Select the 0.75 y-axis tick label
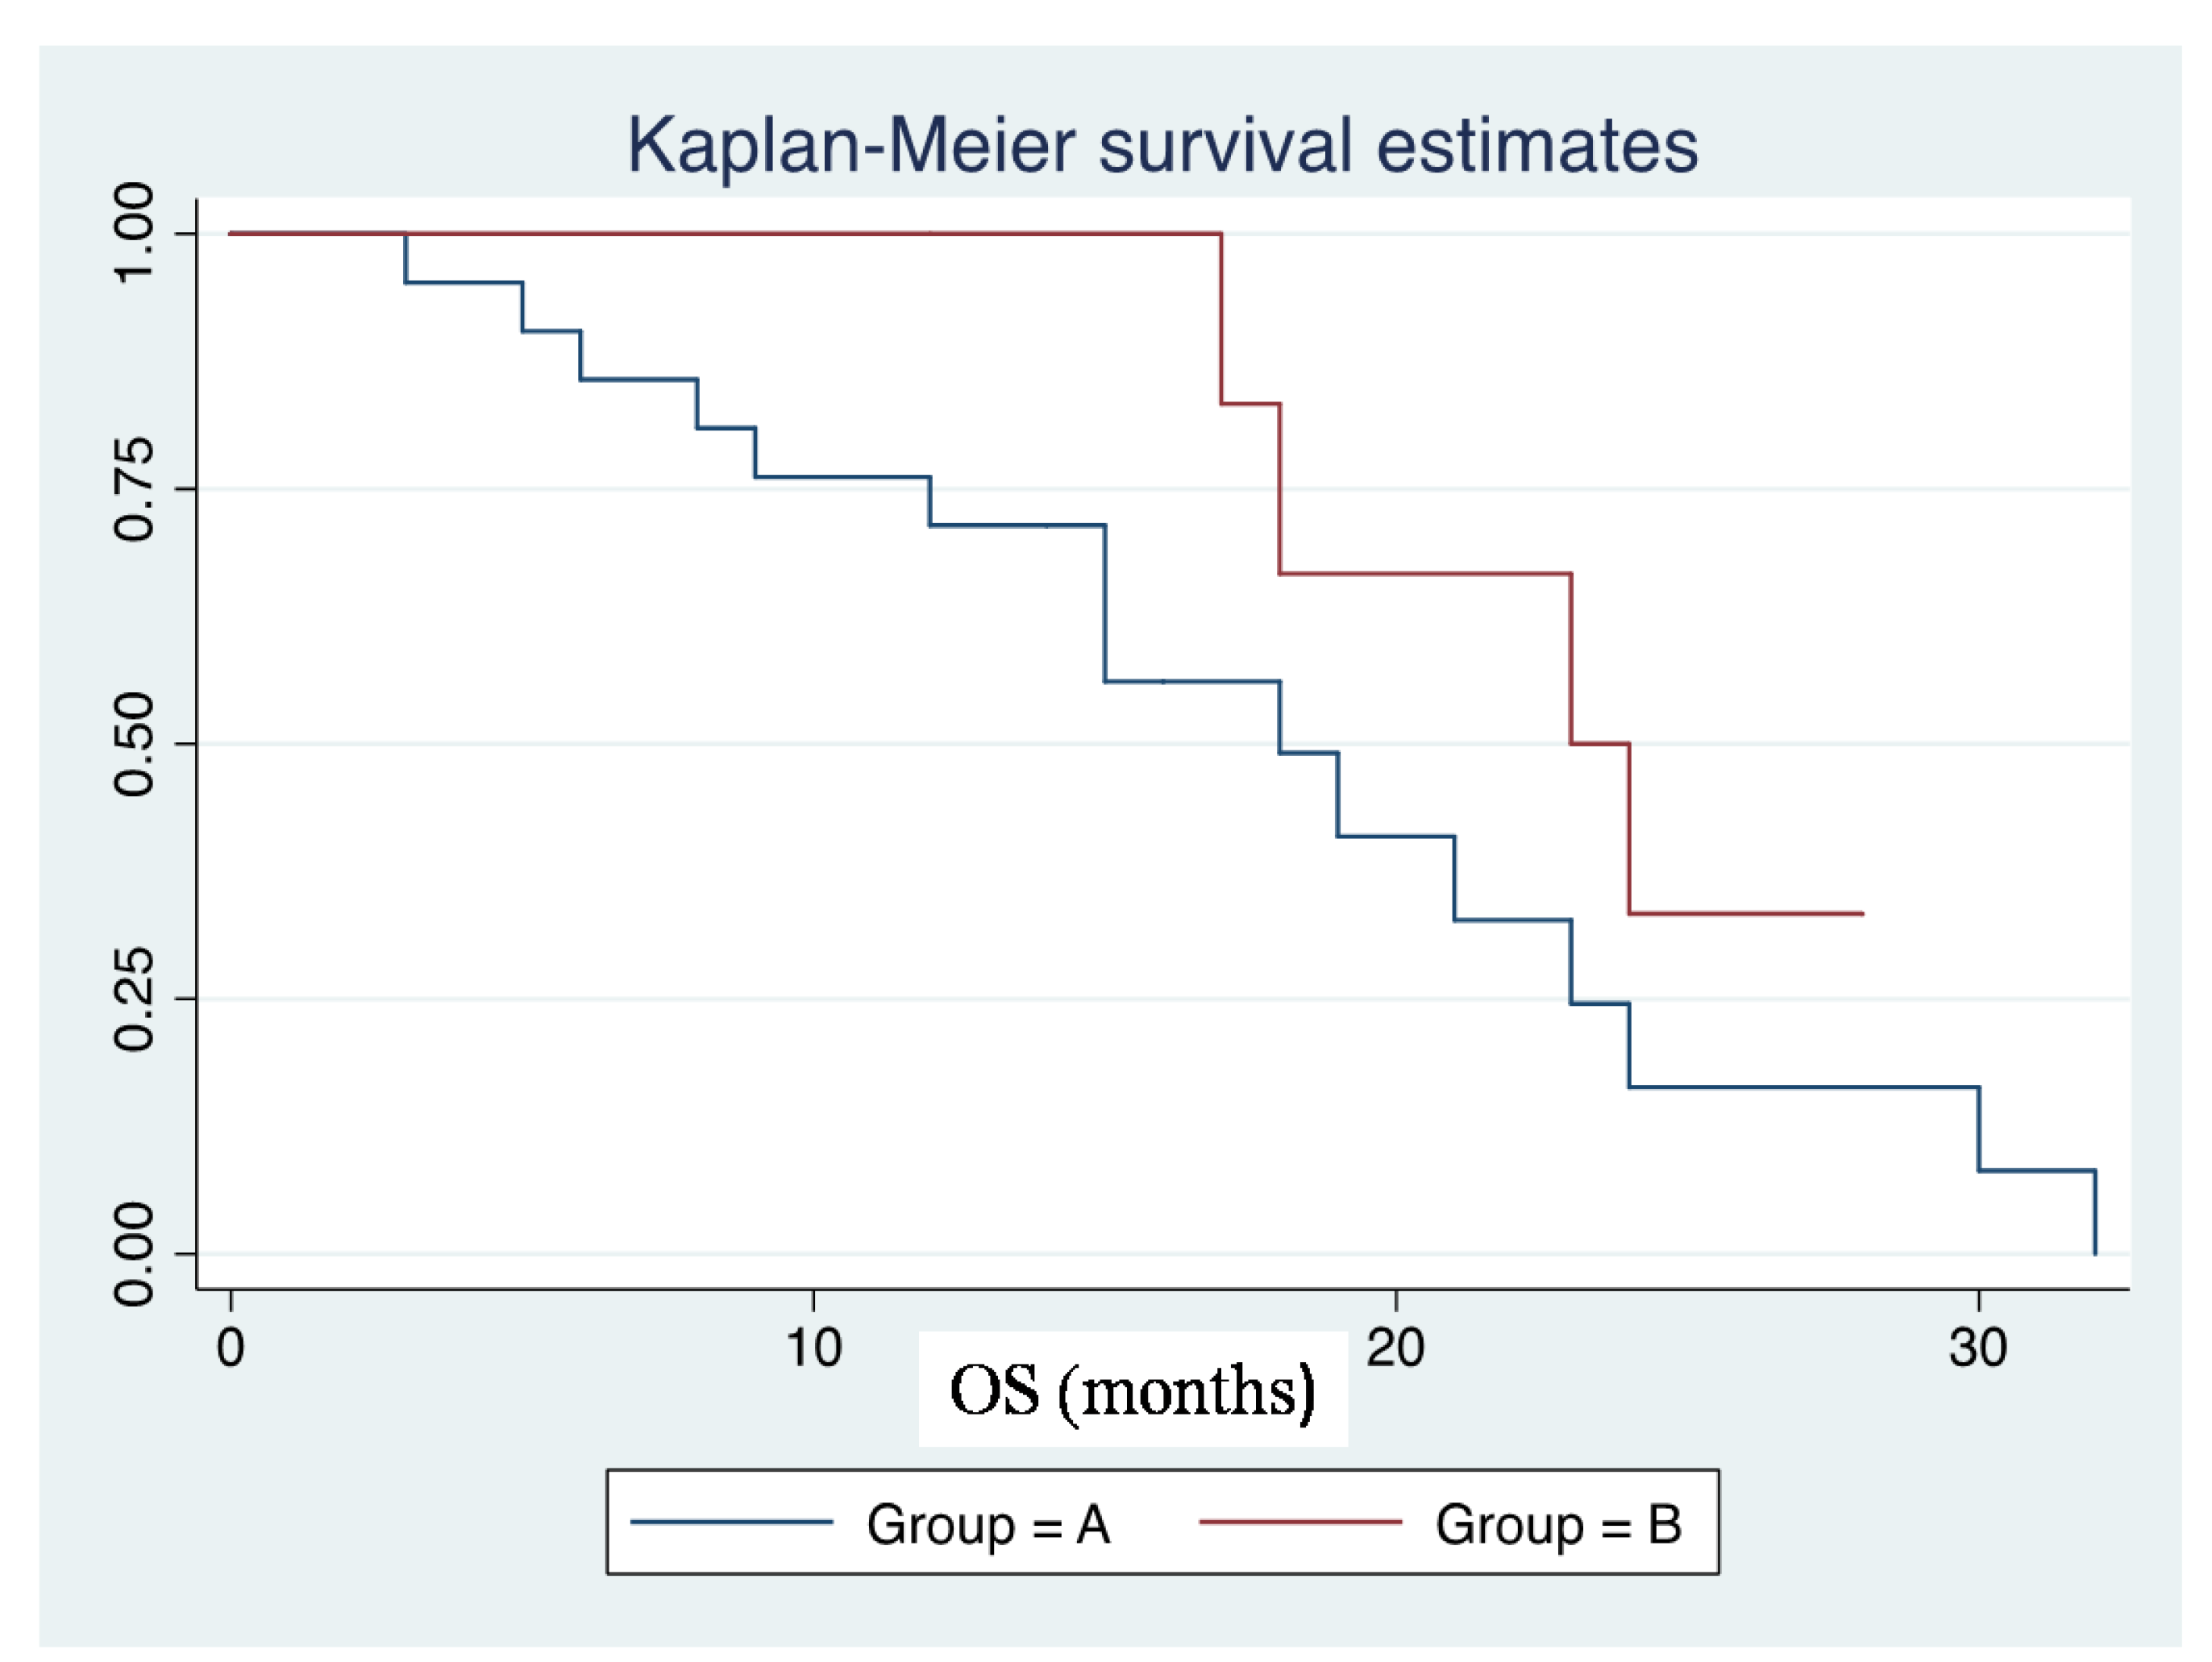 [x=134, y=489]
